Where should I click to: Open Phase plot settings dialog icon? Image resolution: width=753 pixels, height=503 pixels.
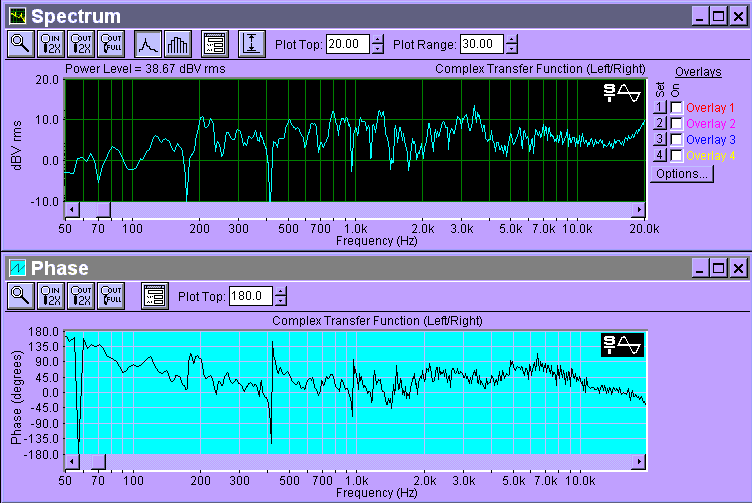click(x=154, y=295)
